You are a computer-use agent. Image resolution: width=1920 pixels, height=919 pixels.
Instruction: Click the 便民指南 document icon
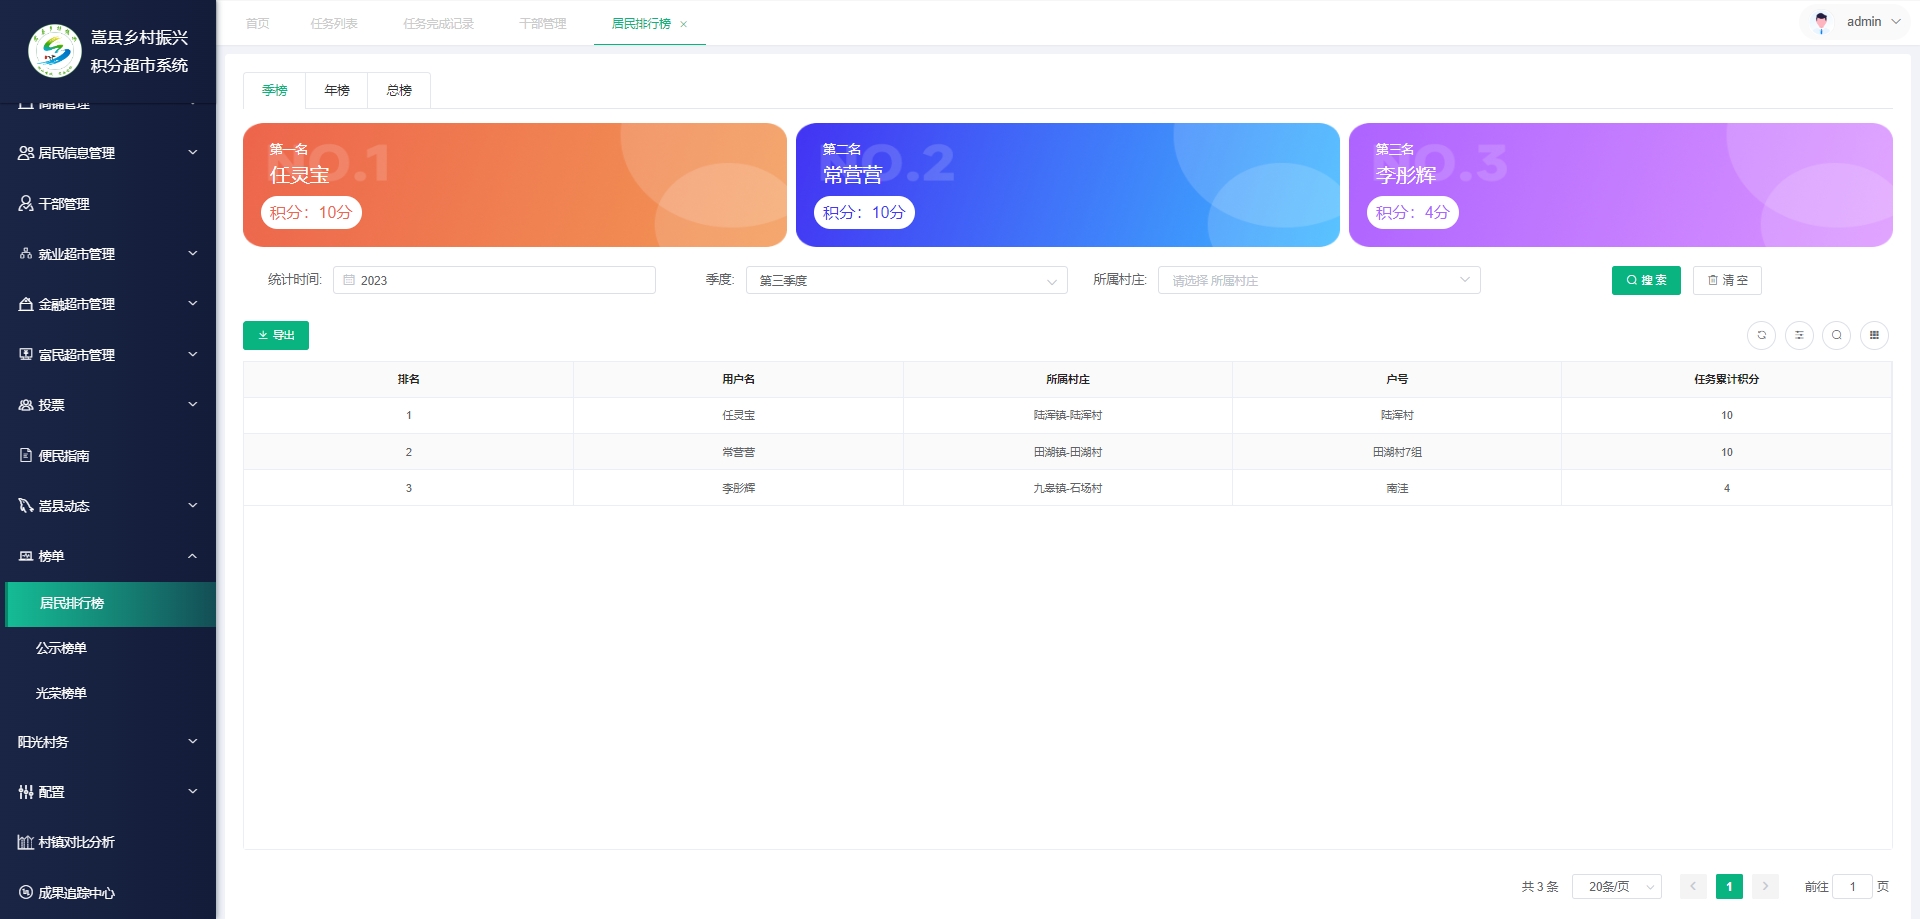[26, 455]
